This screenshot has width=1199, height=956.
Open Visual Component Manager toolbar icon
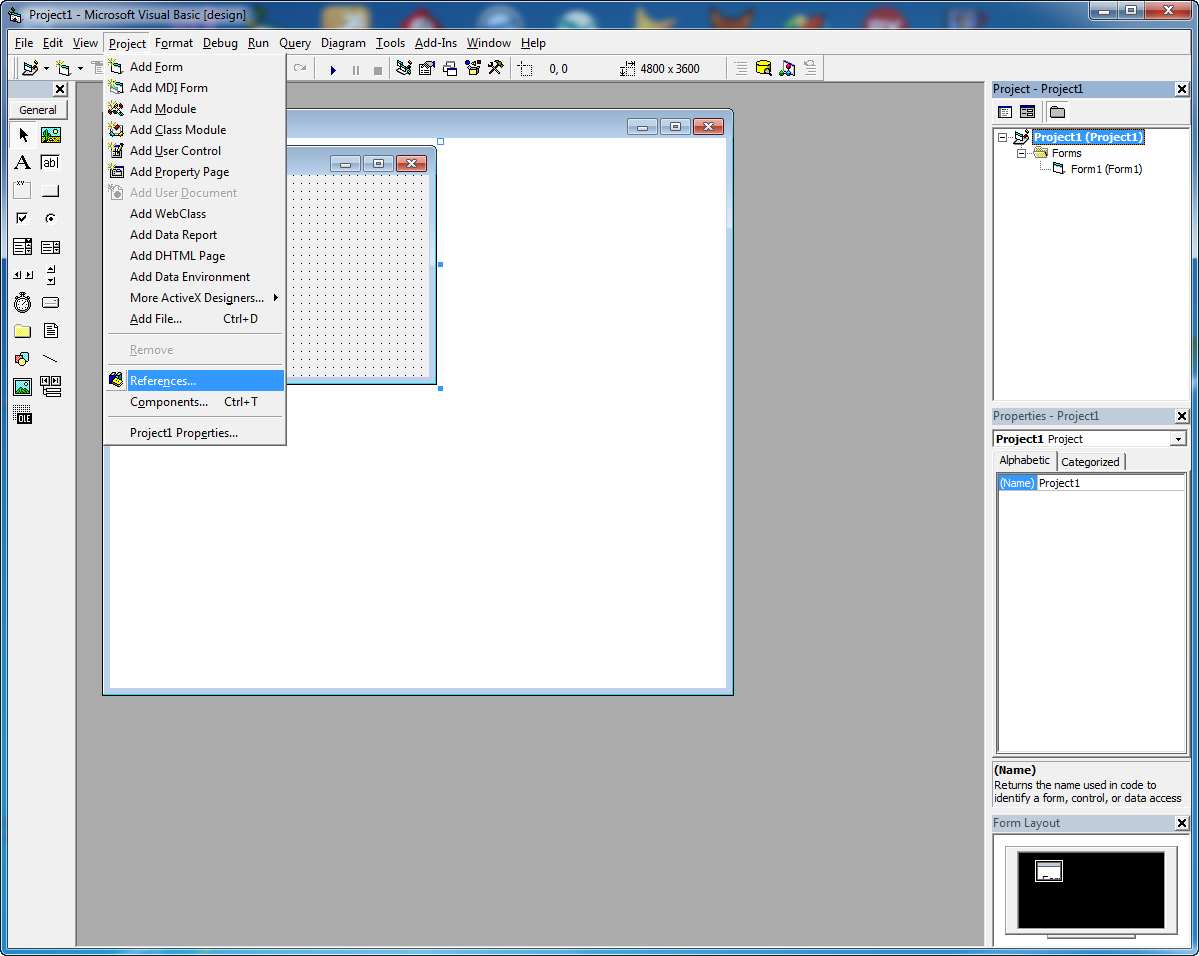coord(787,69)
